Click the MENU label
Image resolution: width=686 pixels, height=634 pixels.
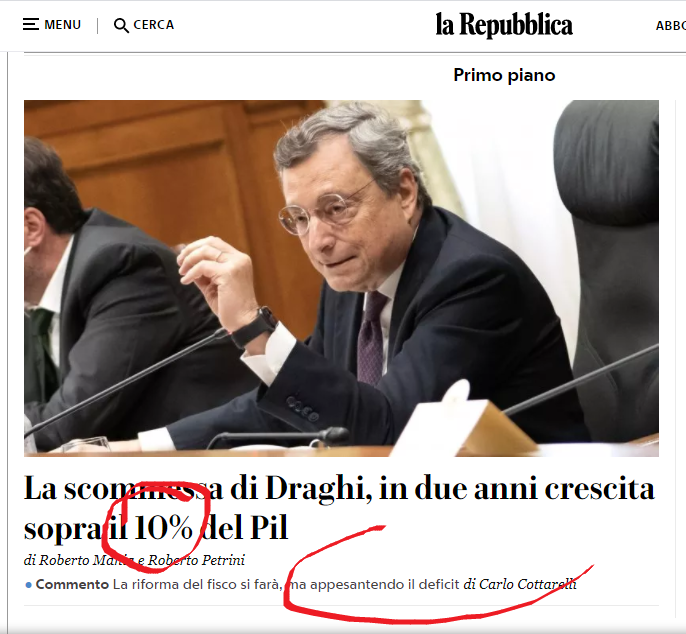pos(63,25)
